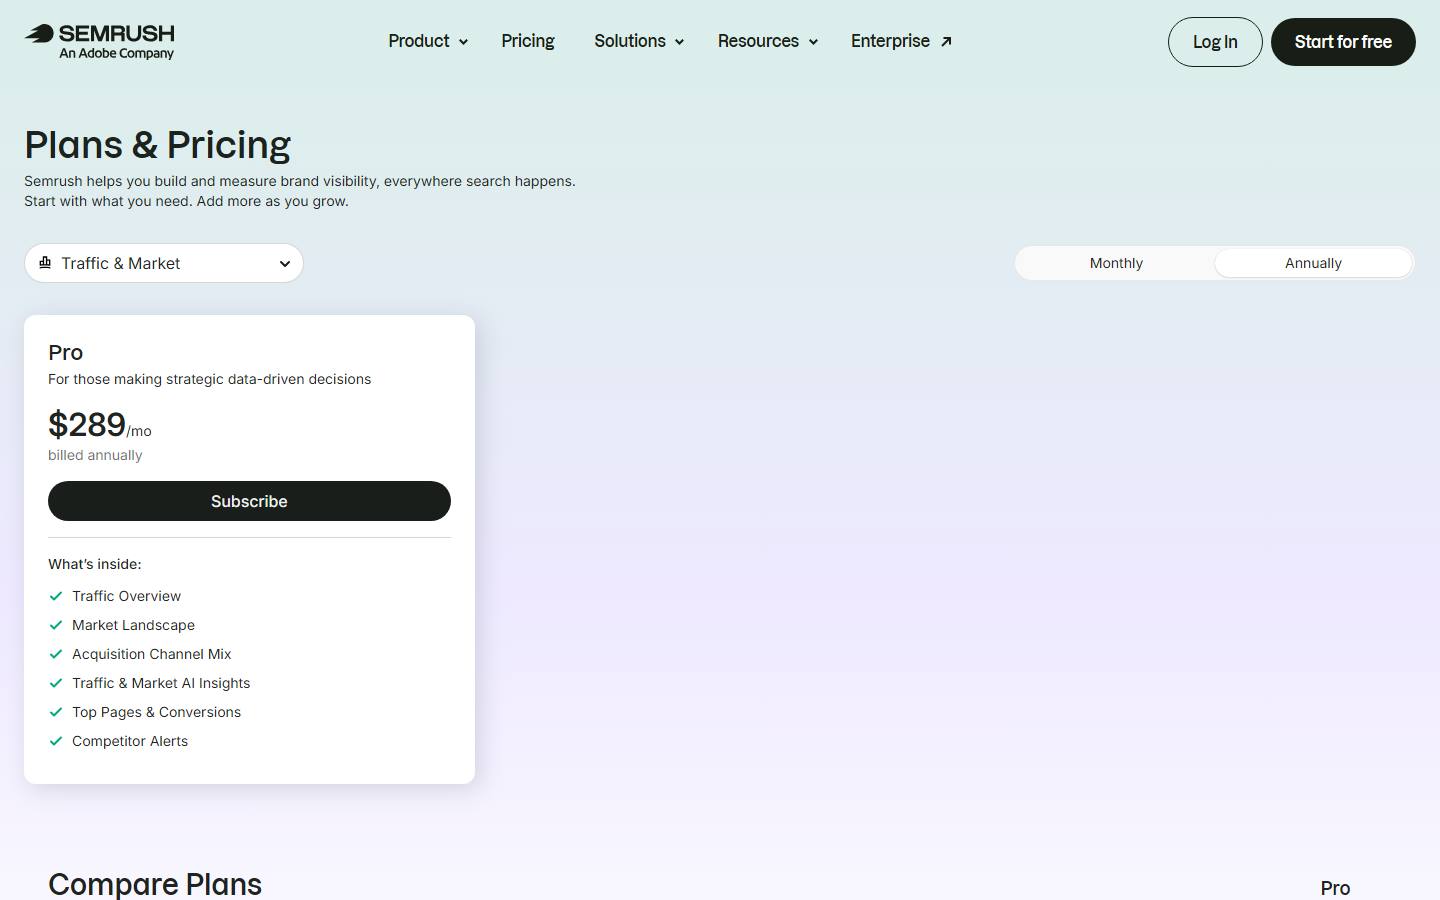Open the Traffic & Market dropdown

click(x=164, y=263)
